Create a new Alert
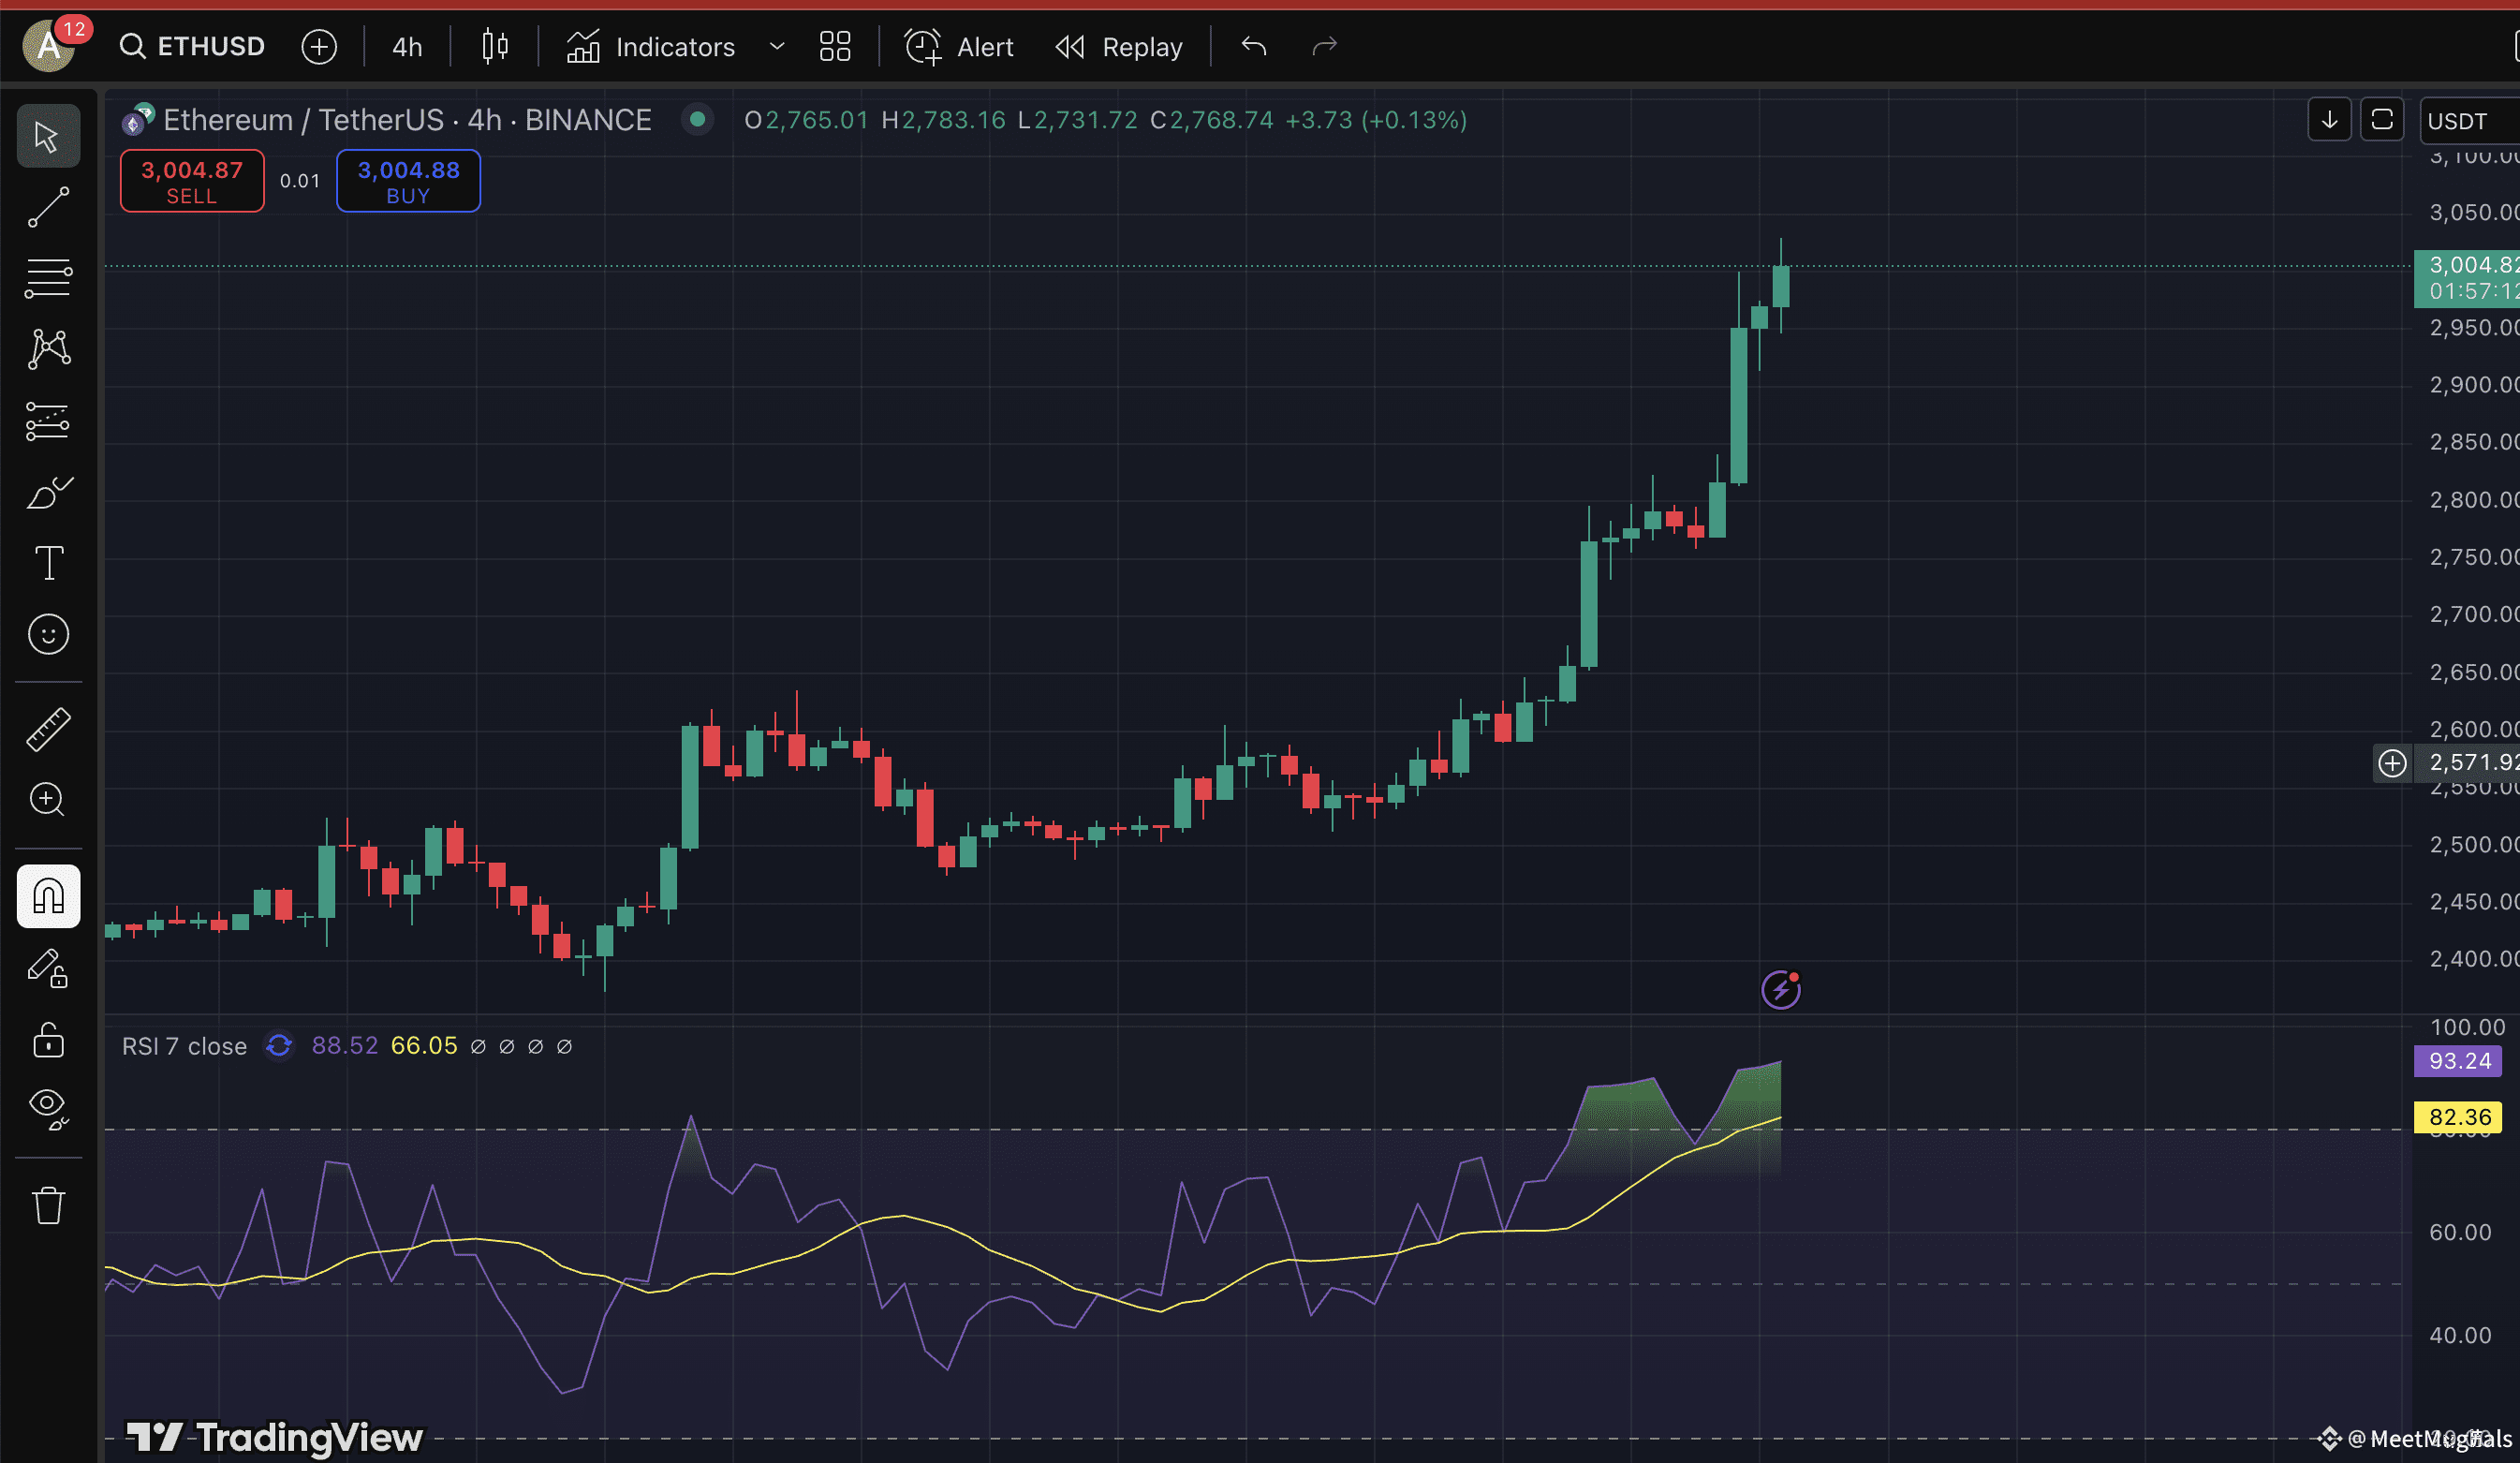 click(958, 46)
